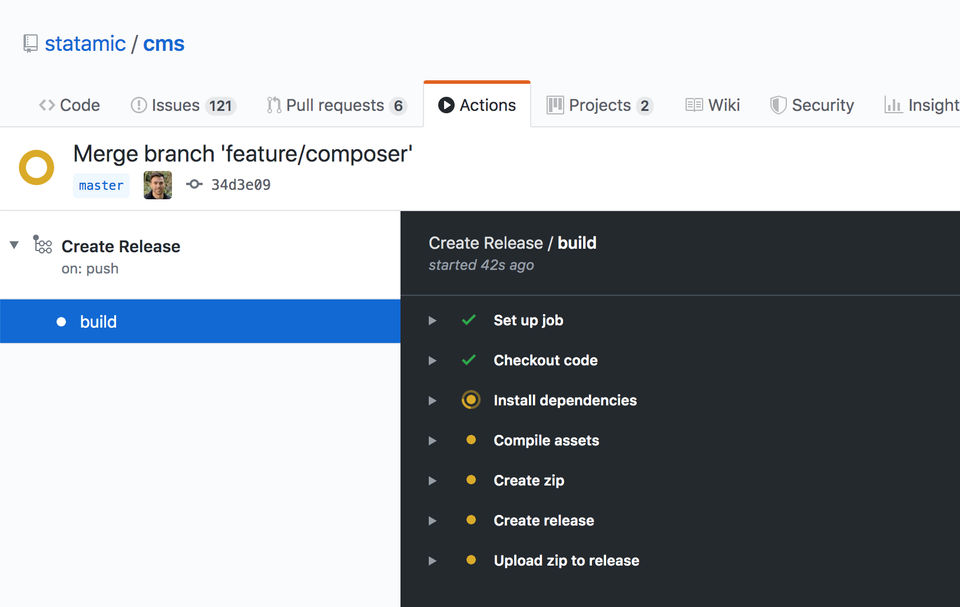The image size is (960, 607).
Task: Click the spinning status icon for Install dependencies
Action: point(471,400)
